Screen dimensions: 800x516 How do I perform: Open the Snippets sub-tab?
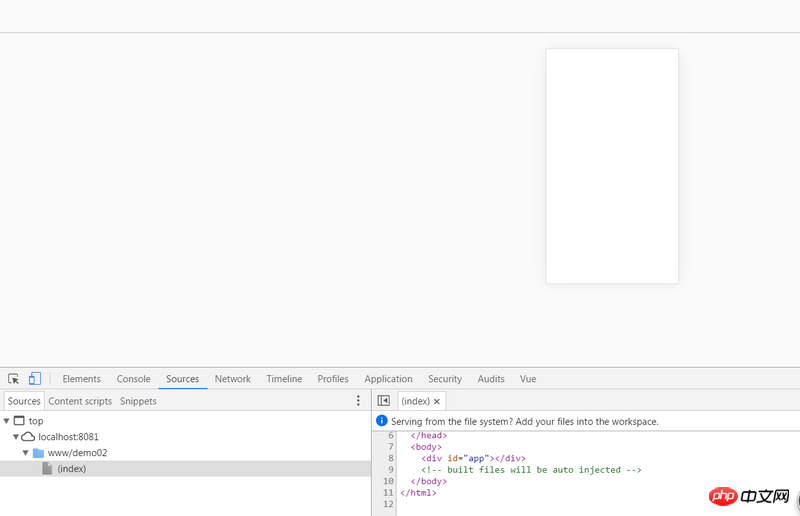tap(138, 401)
